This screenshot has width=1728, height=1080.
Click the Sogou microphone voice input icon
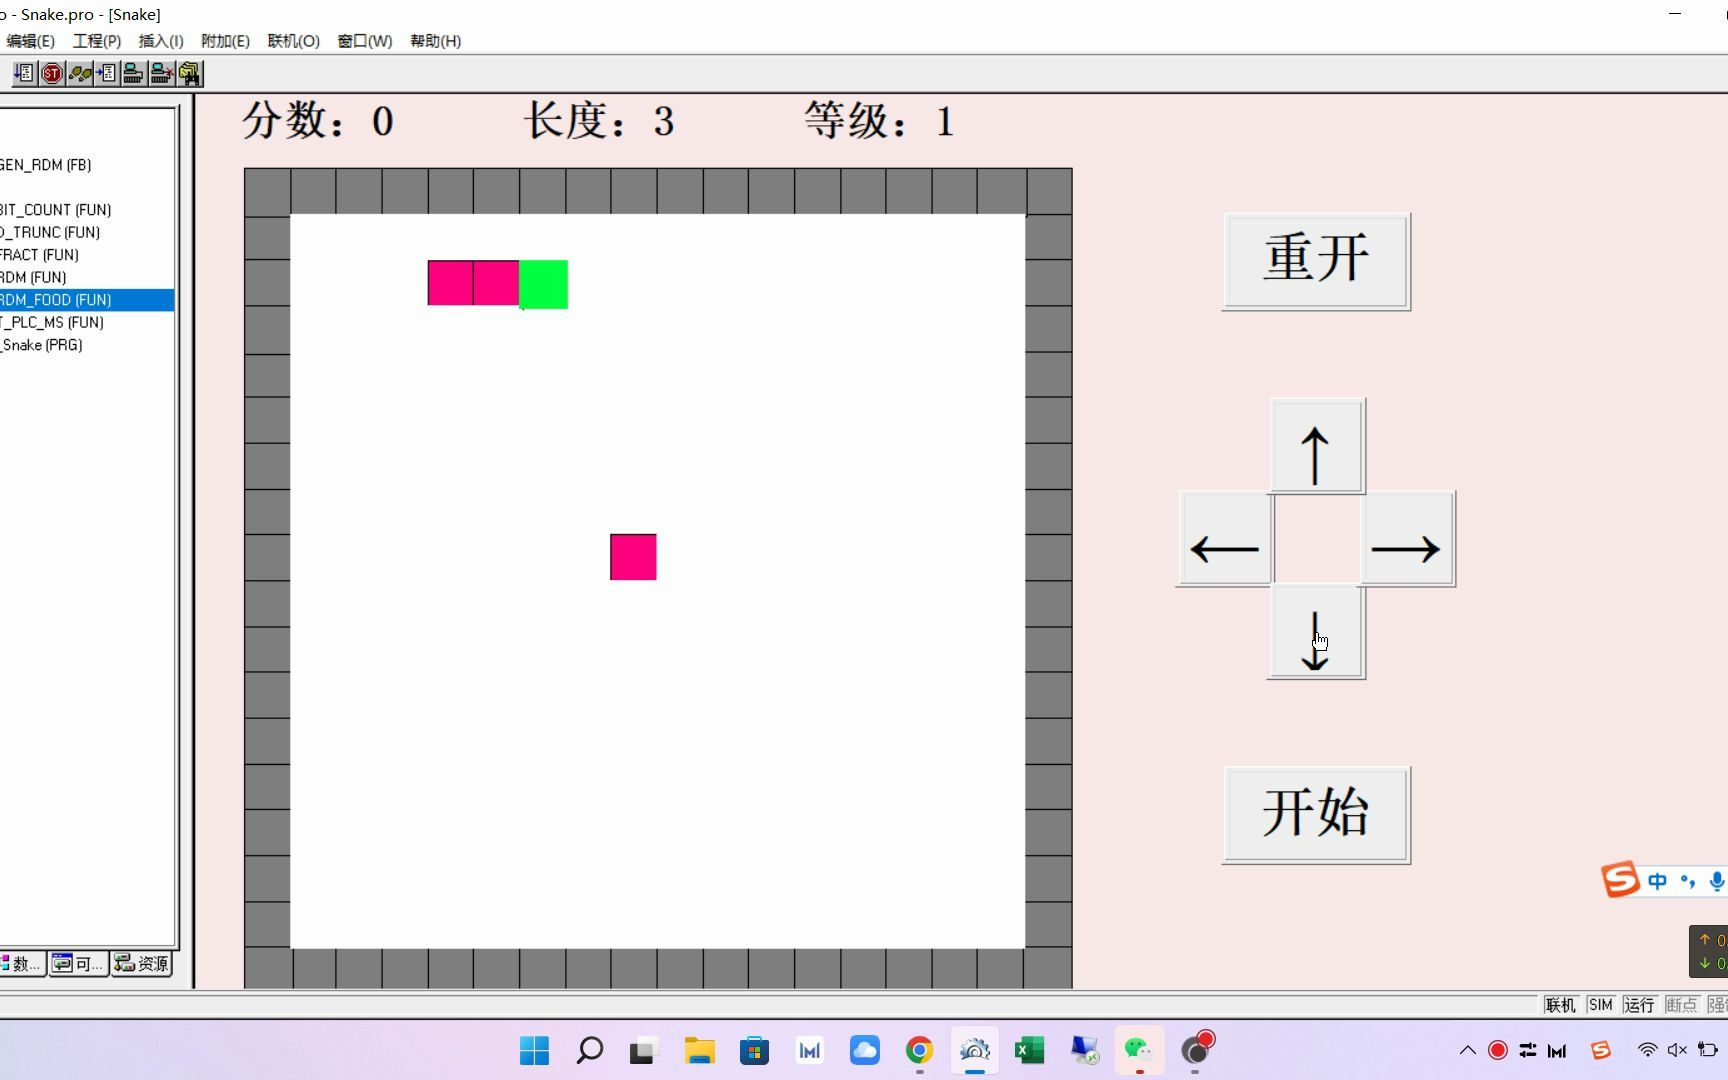1717,881
